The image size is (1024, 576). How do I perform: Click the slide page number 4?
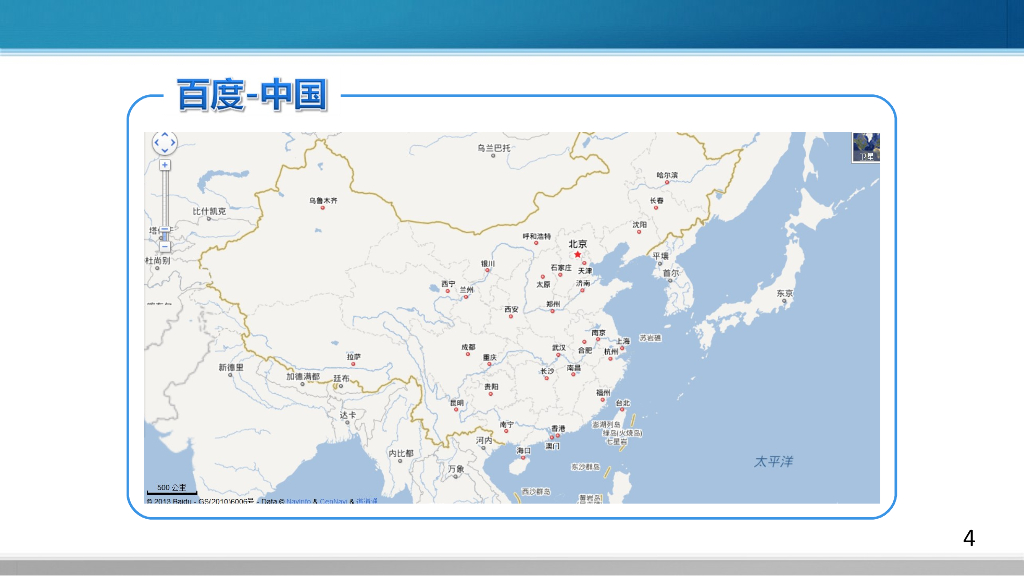[x=969, y=537]
